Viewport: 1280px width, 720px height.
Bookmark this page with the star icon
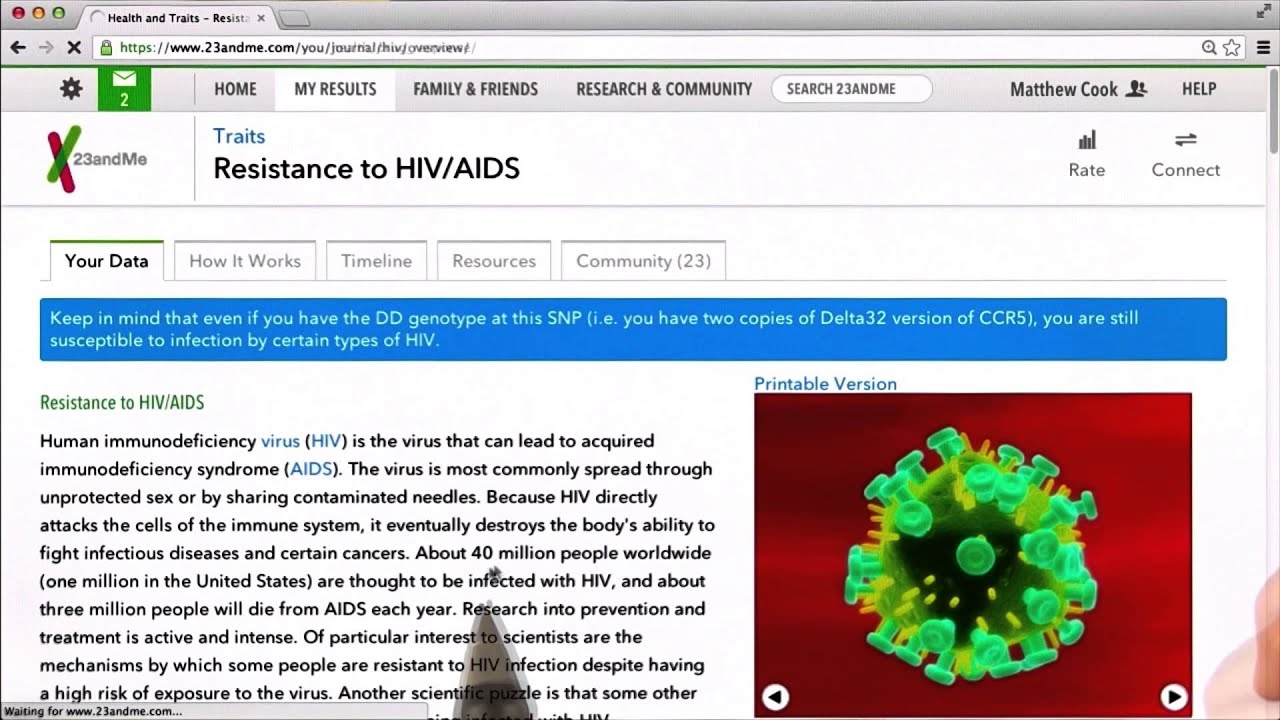point(1232,47)
